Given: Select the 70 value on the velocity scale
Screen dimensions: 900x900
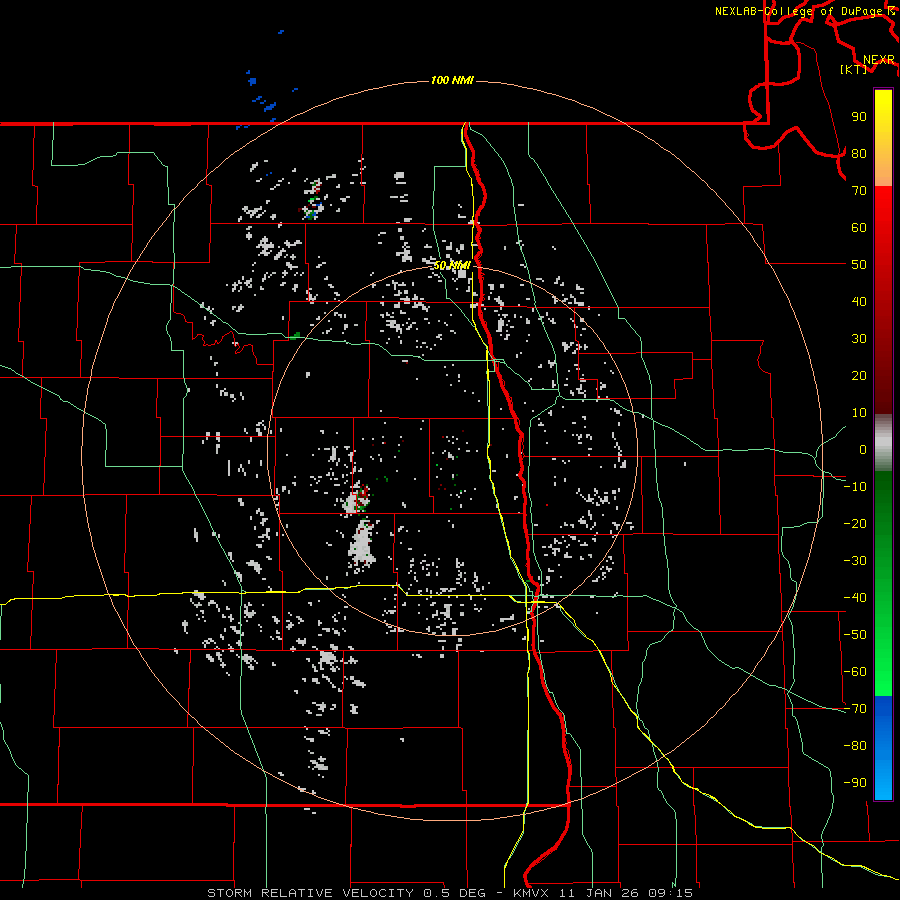Looking at the screenshot, I should [x=859, y=191].
